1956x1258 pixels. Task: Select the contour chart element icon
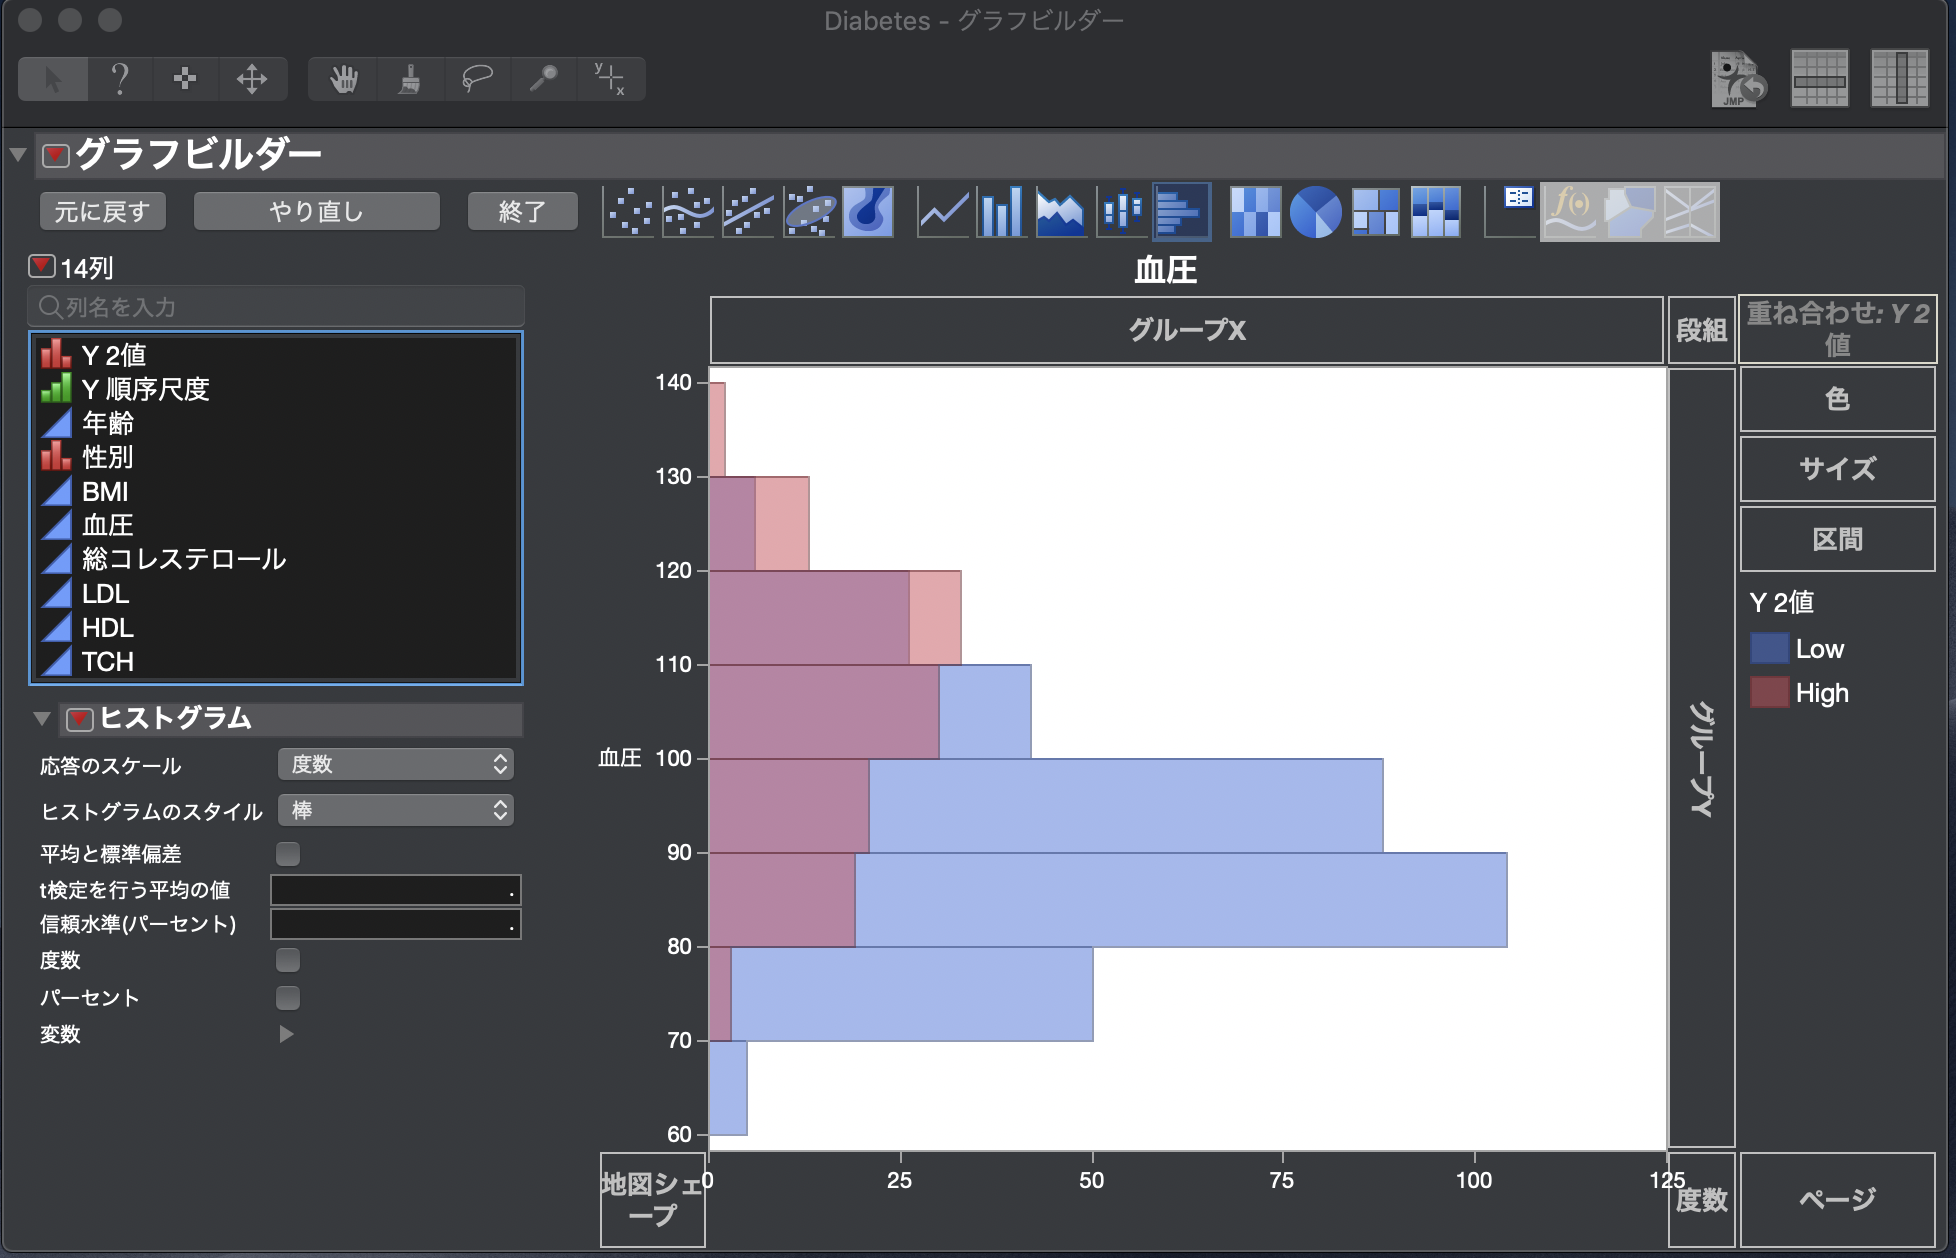click(x=866, y=210)
